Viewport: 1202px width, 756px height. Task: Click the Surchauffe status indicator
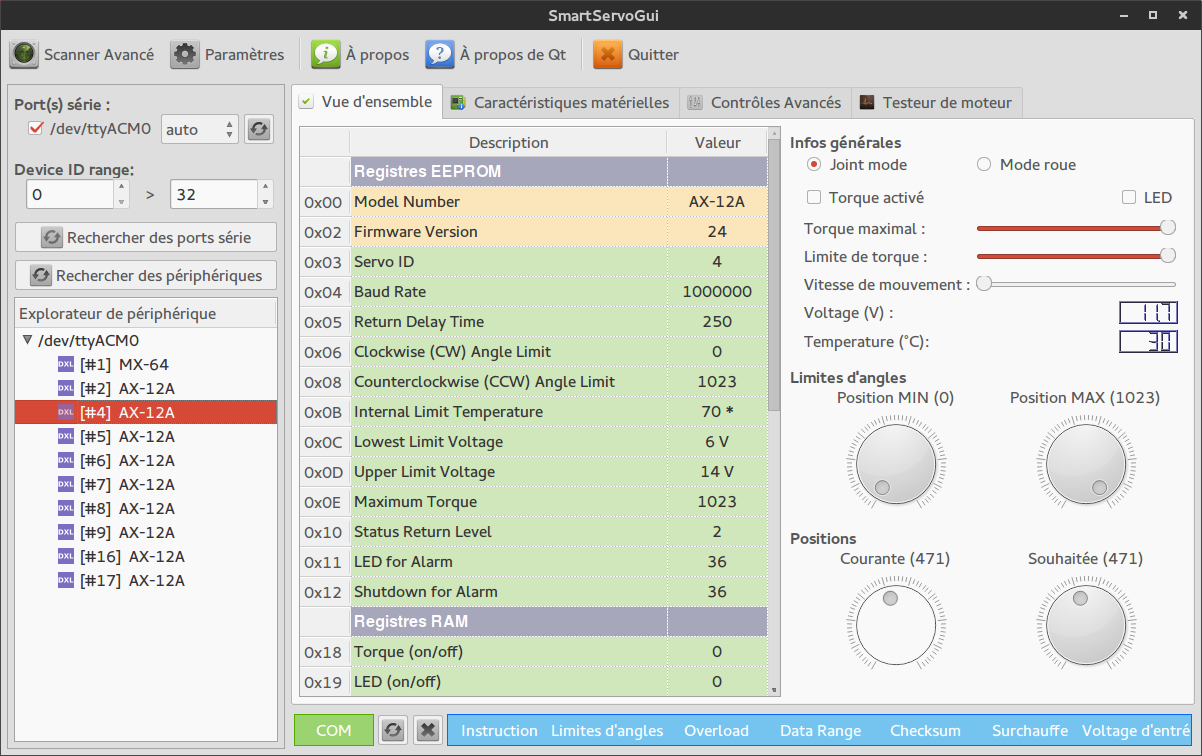(1030, 730)
